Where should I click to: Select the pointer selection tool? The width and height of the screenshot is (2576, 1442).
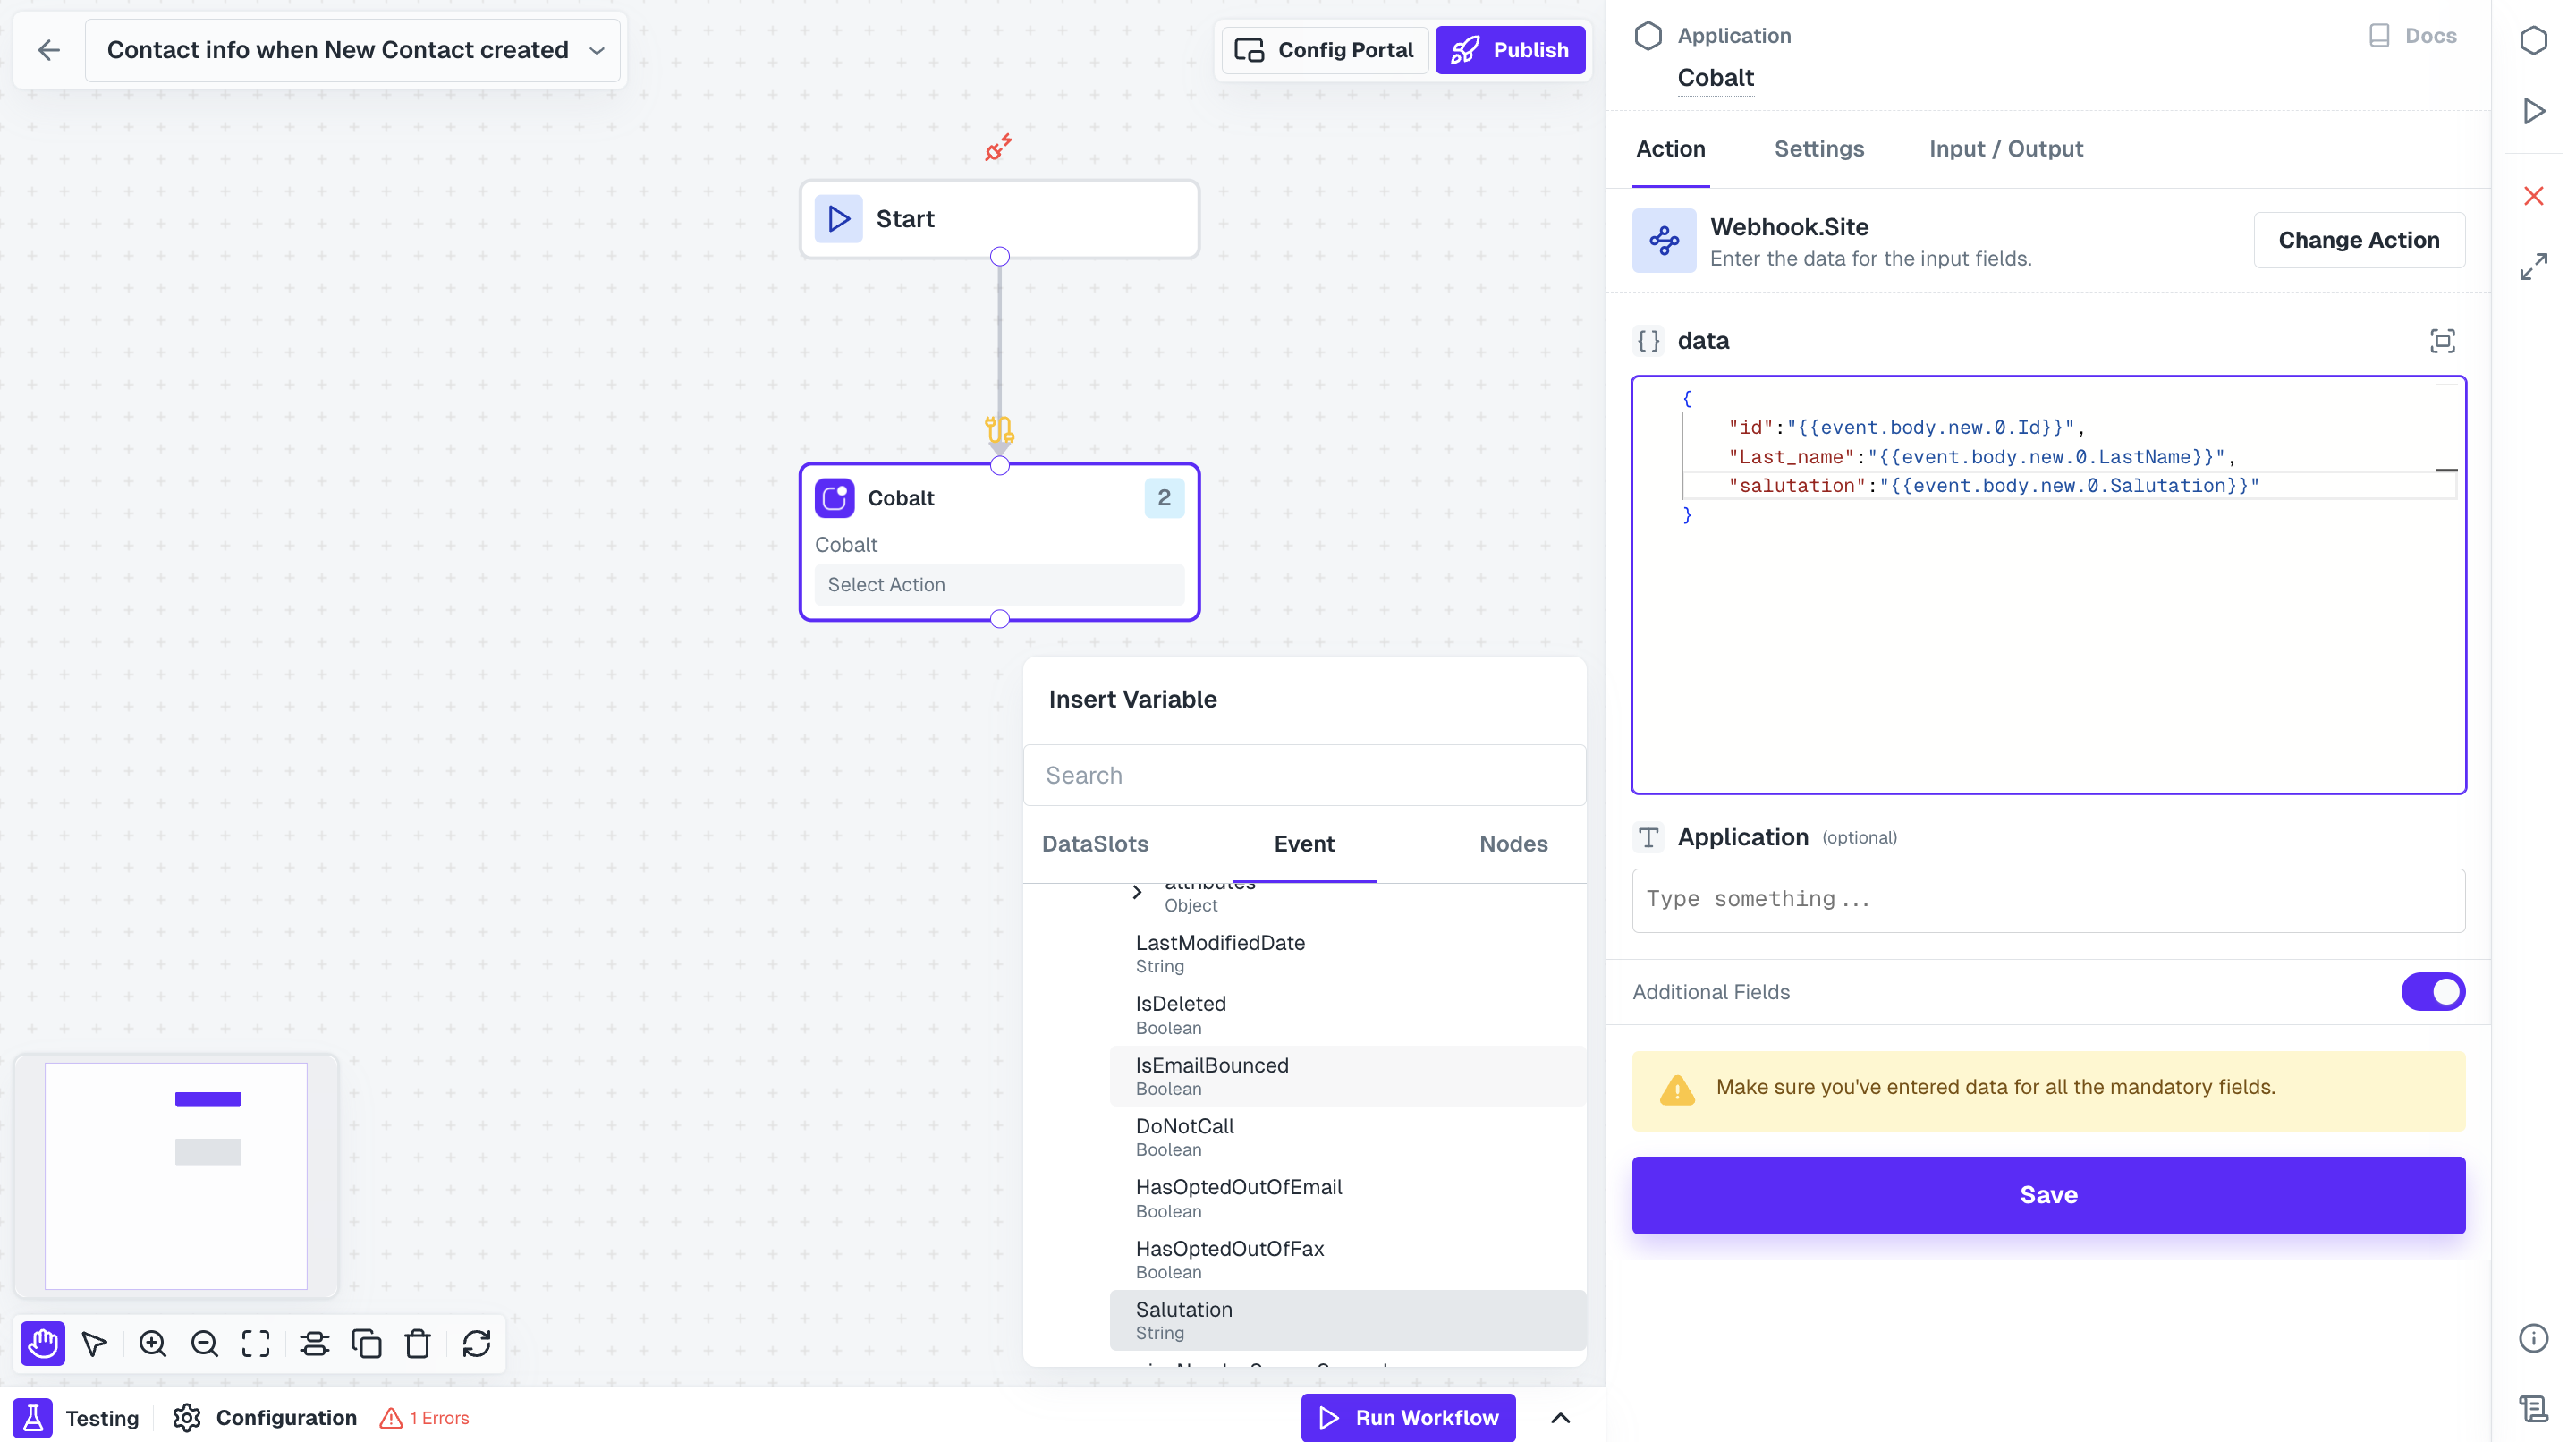[95, 1343]
